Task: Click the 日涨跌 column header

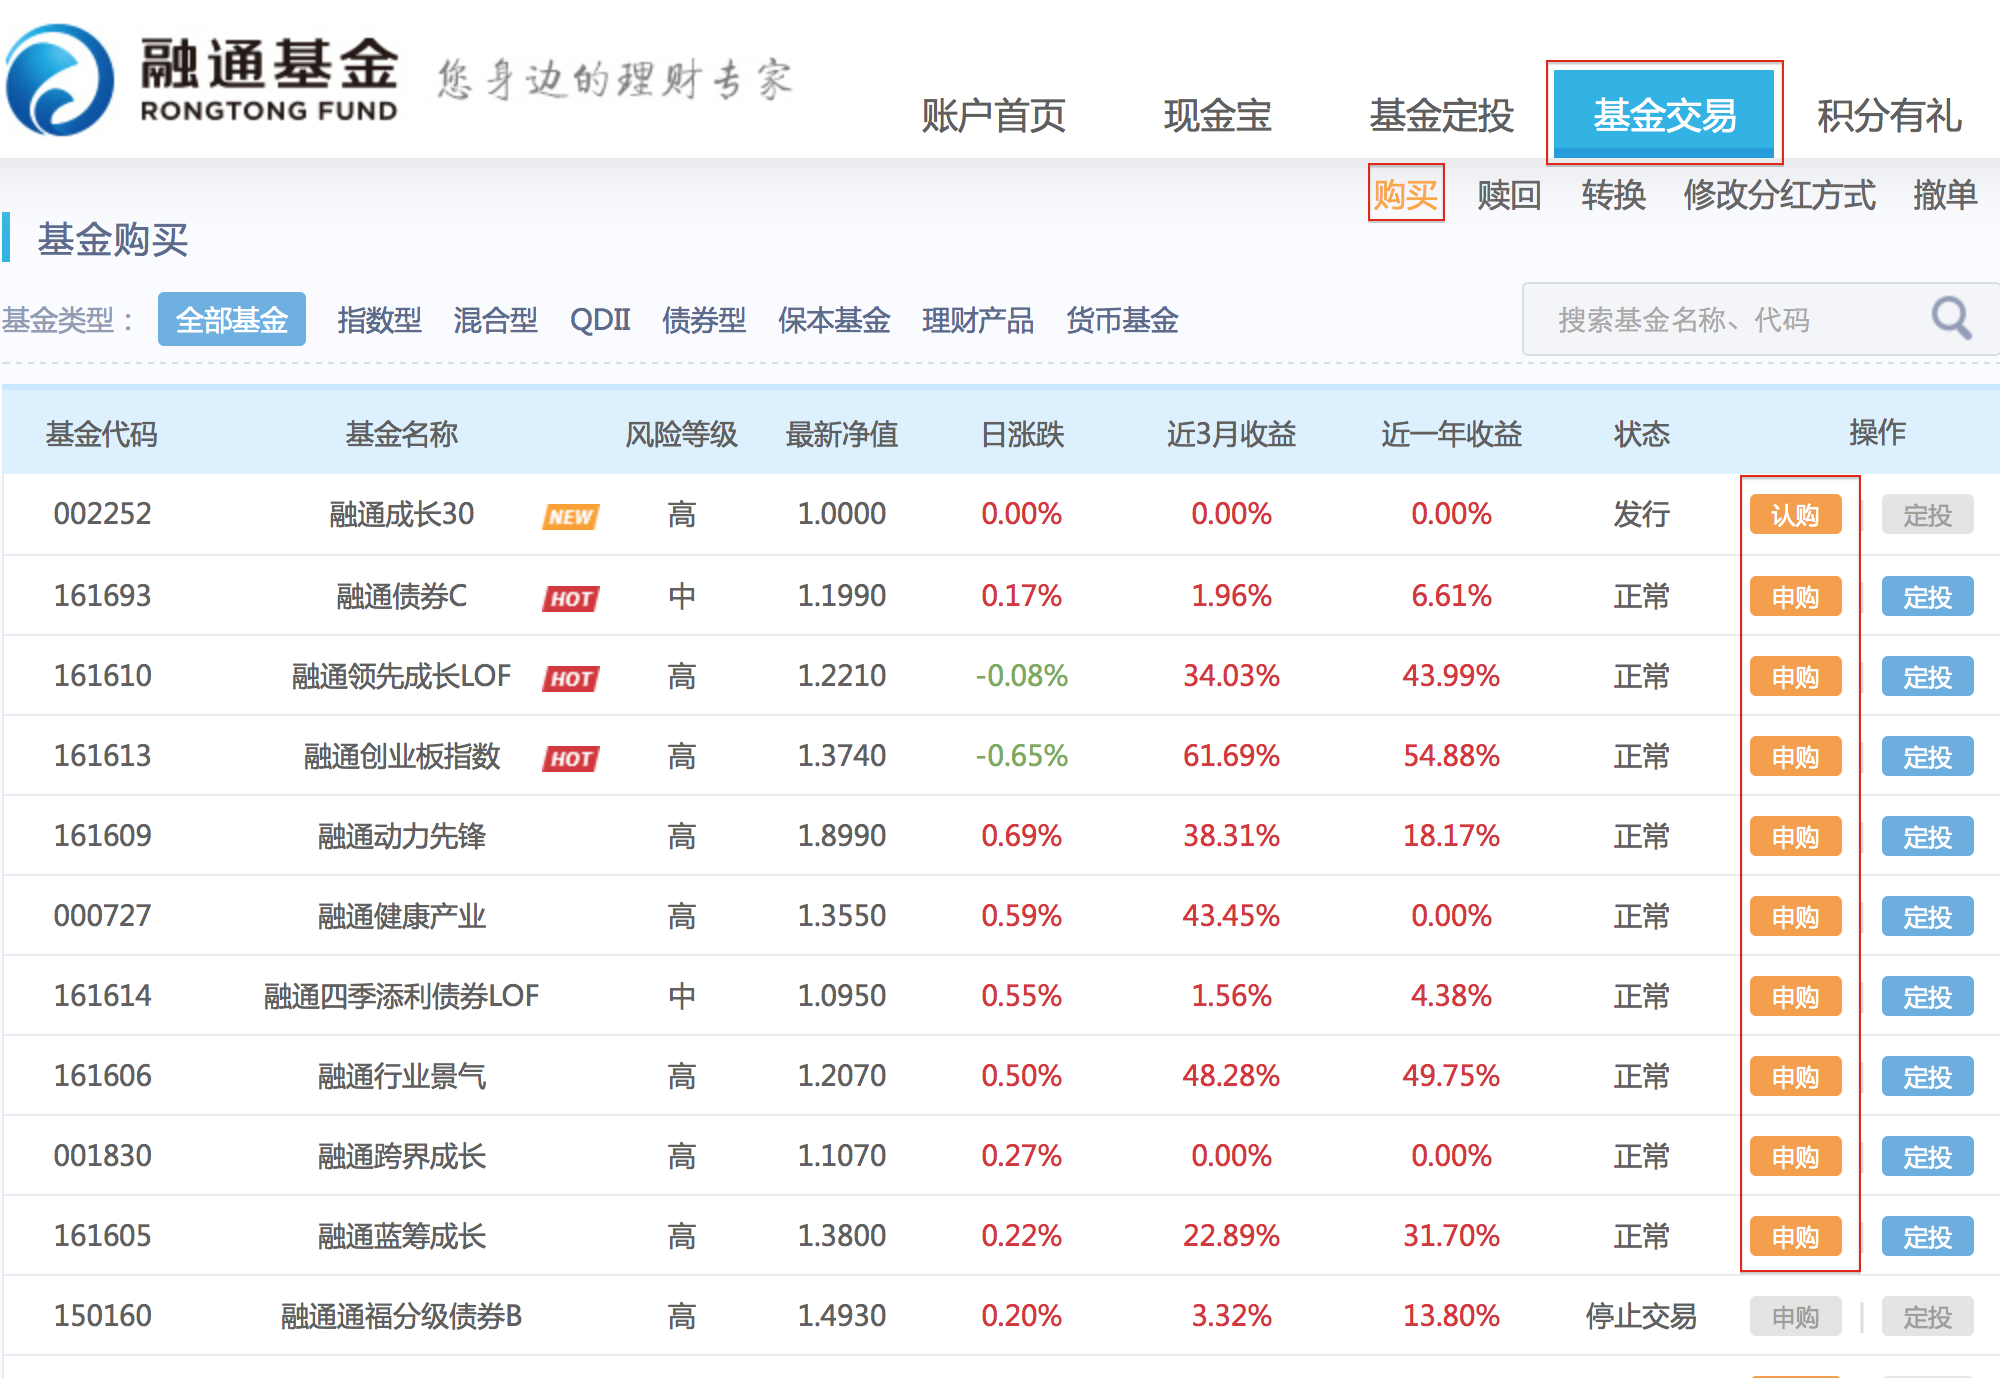Action: (1022, 434)
